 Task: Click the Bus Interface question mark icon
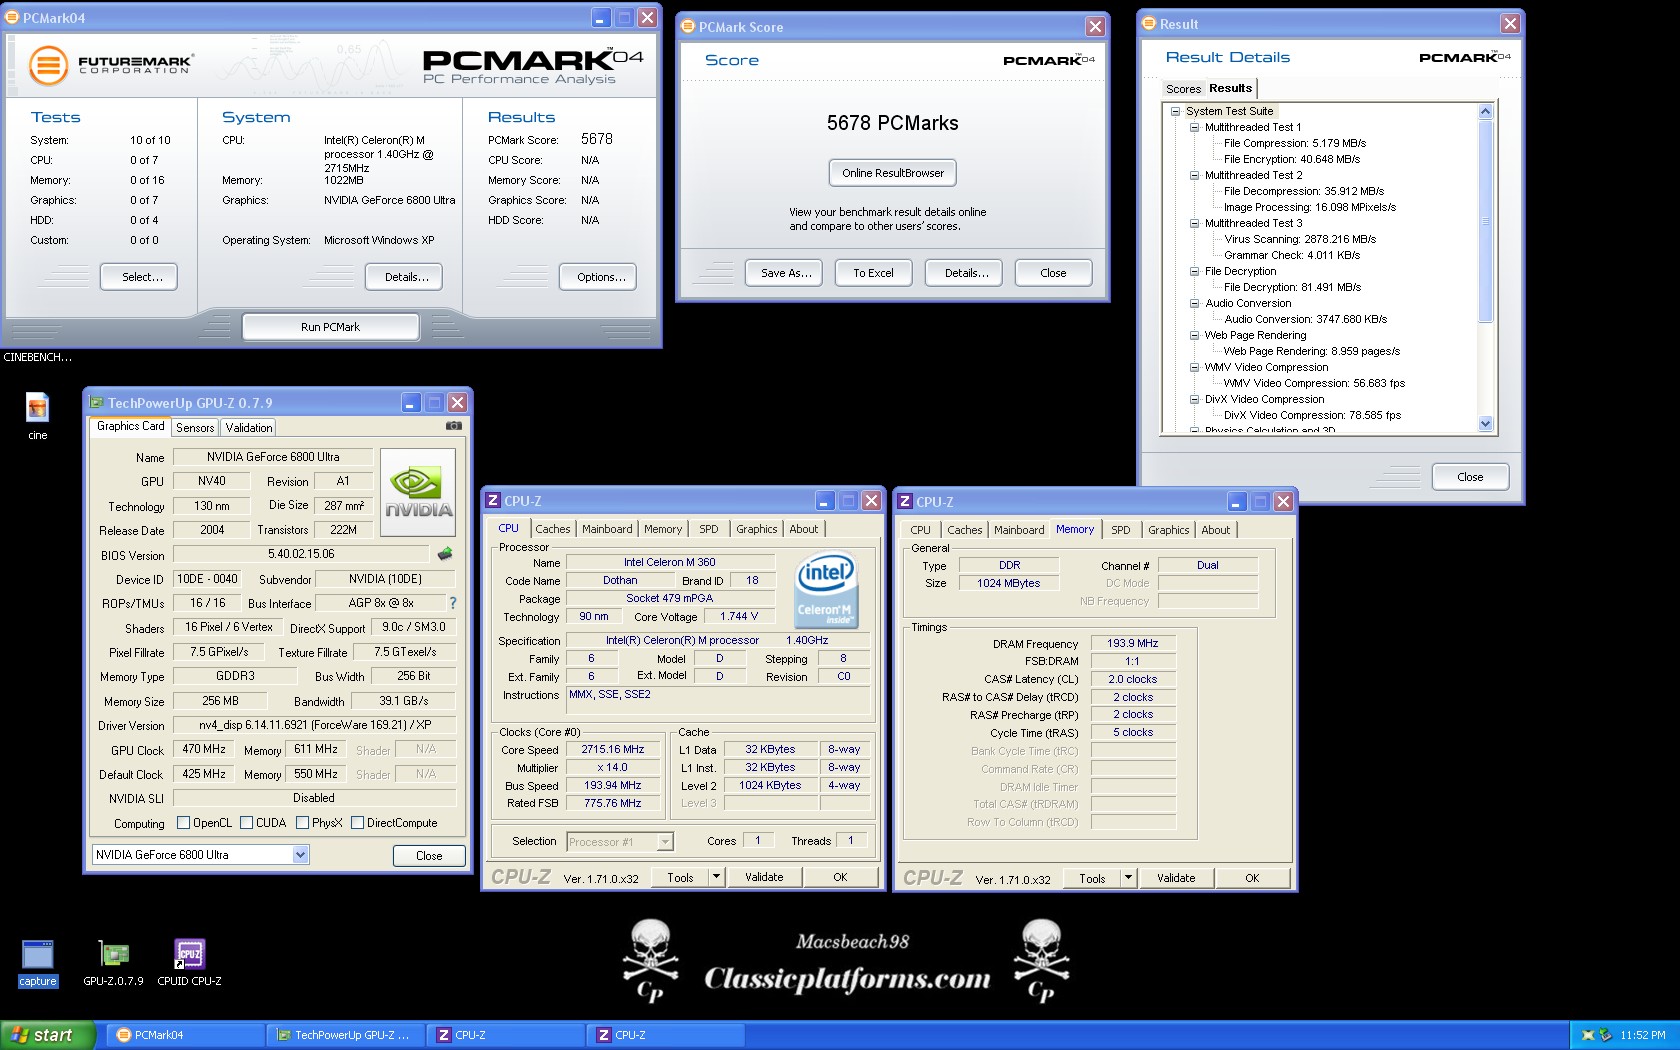[x=452, y=603]
